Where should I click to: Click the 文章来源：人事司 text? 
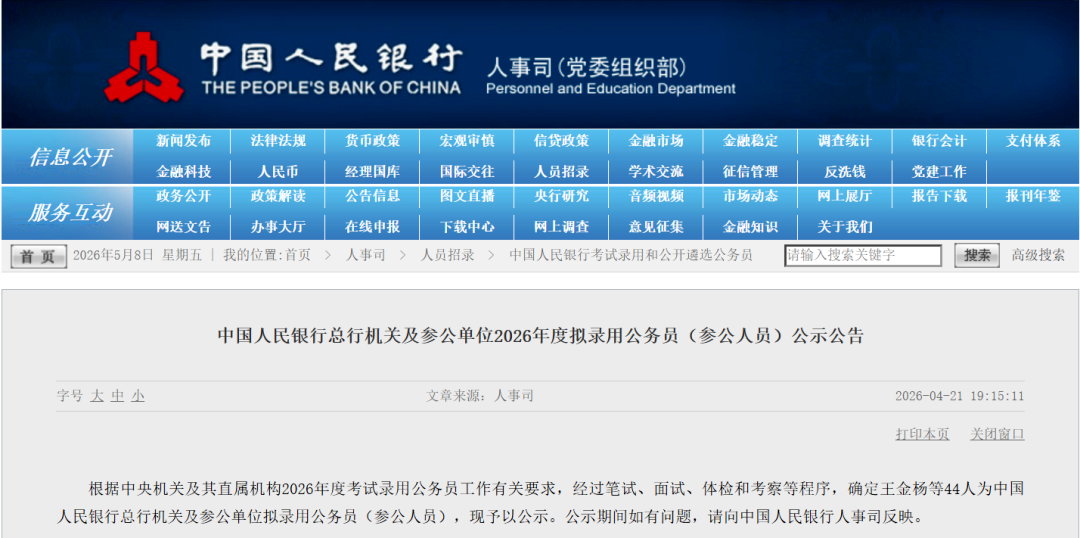pos(479,396)
